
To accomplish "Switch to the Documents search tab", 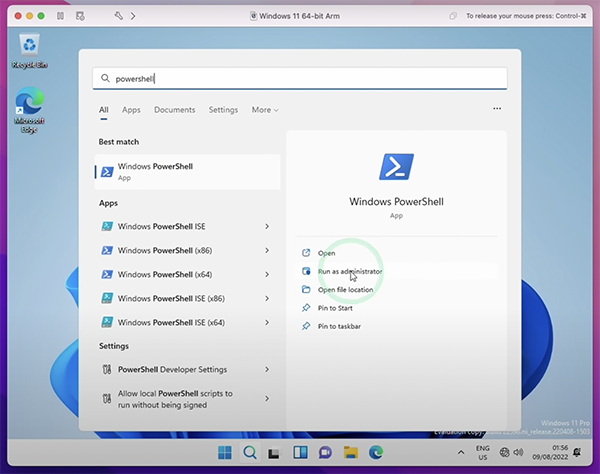I will [174, 110].
